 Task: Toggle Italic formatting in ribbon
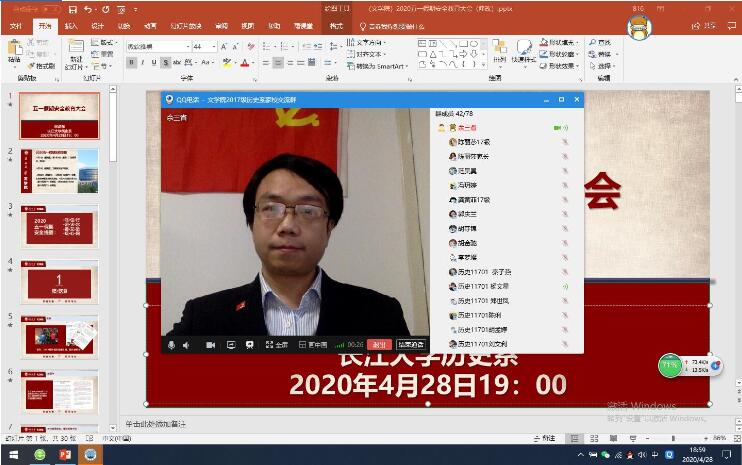(143, 63)
